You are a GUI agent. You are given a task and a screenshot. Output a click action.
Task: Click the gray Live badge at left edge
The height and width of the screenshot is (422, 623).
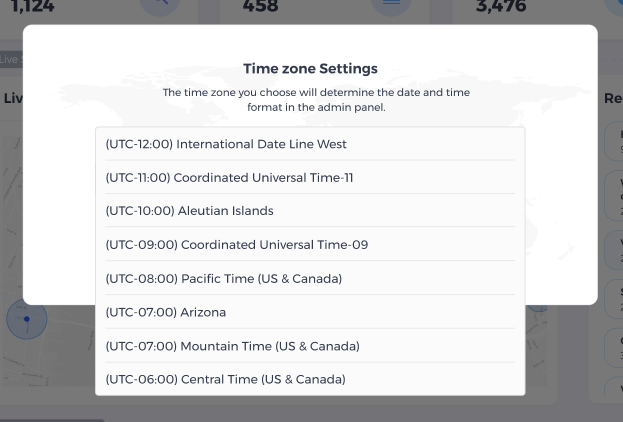click(9, 60)
